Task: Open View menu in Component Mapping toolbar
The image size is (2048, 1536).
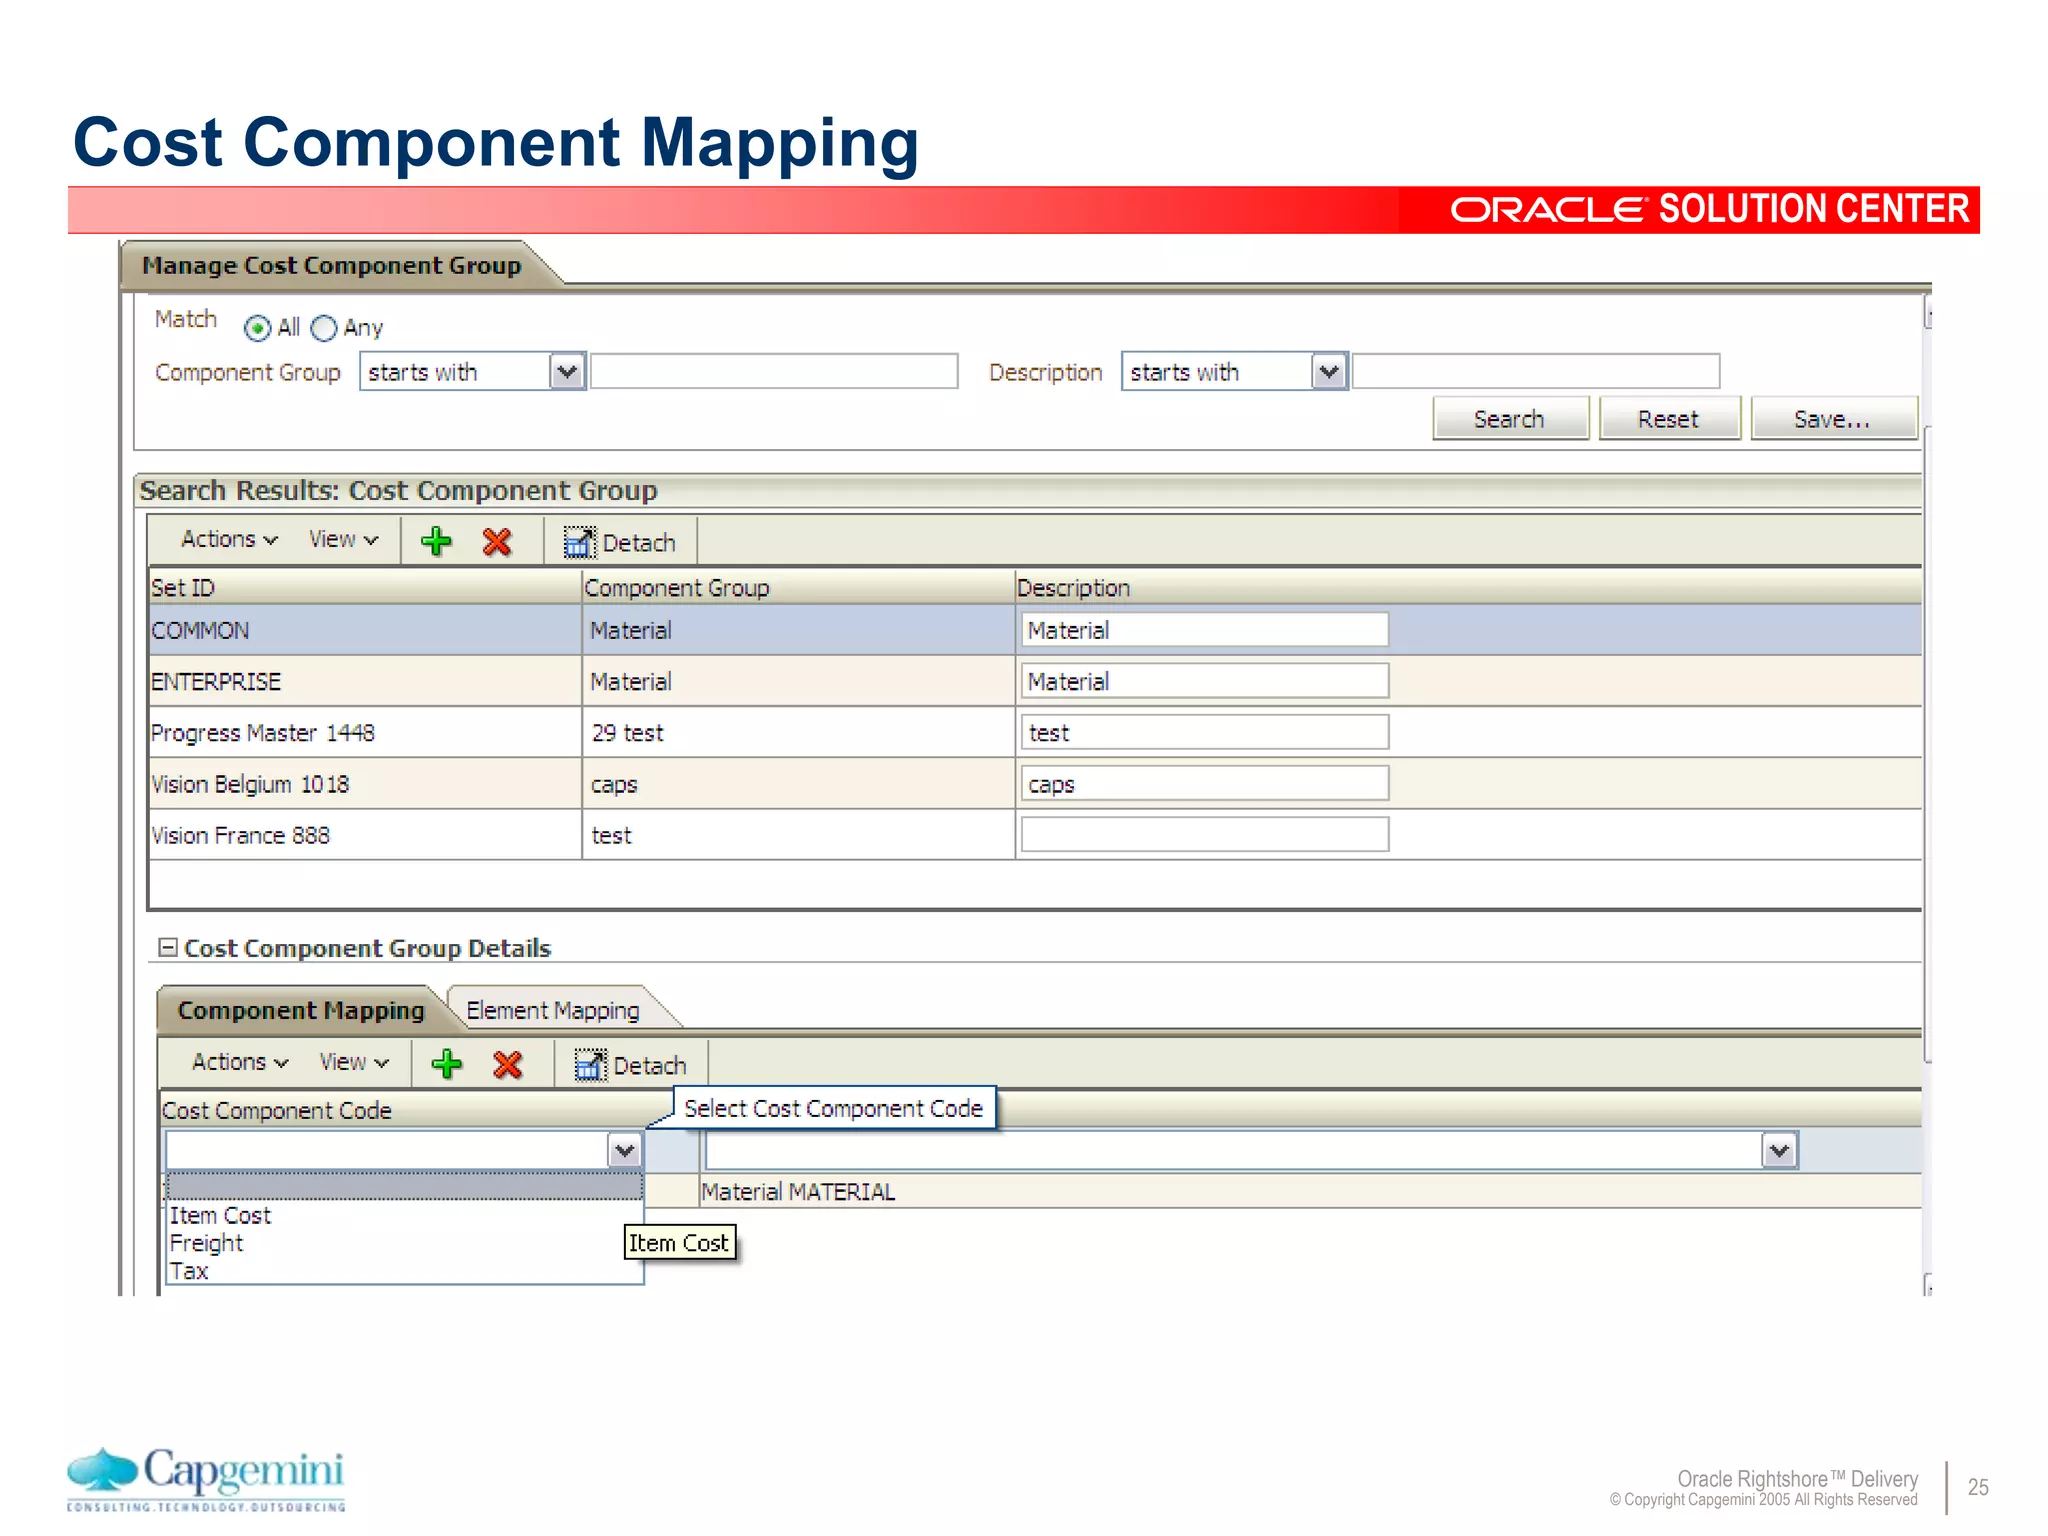Action: tap(354, 1062)
